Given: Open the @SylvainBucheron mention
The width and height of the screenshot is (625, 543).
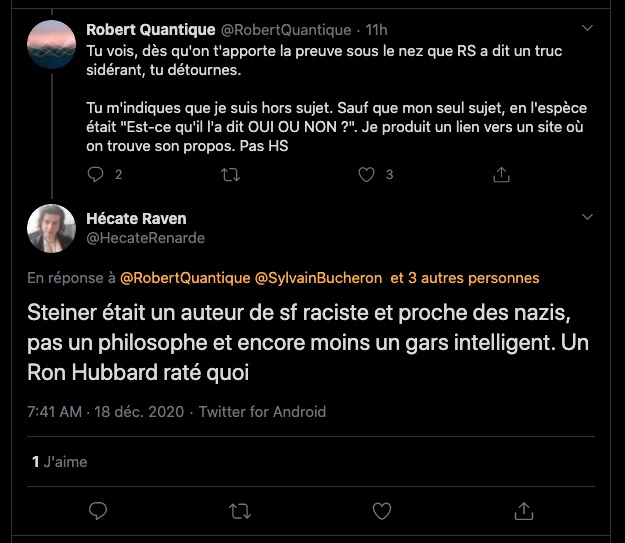Looking at the screenshot, I should click(320, 277).
